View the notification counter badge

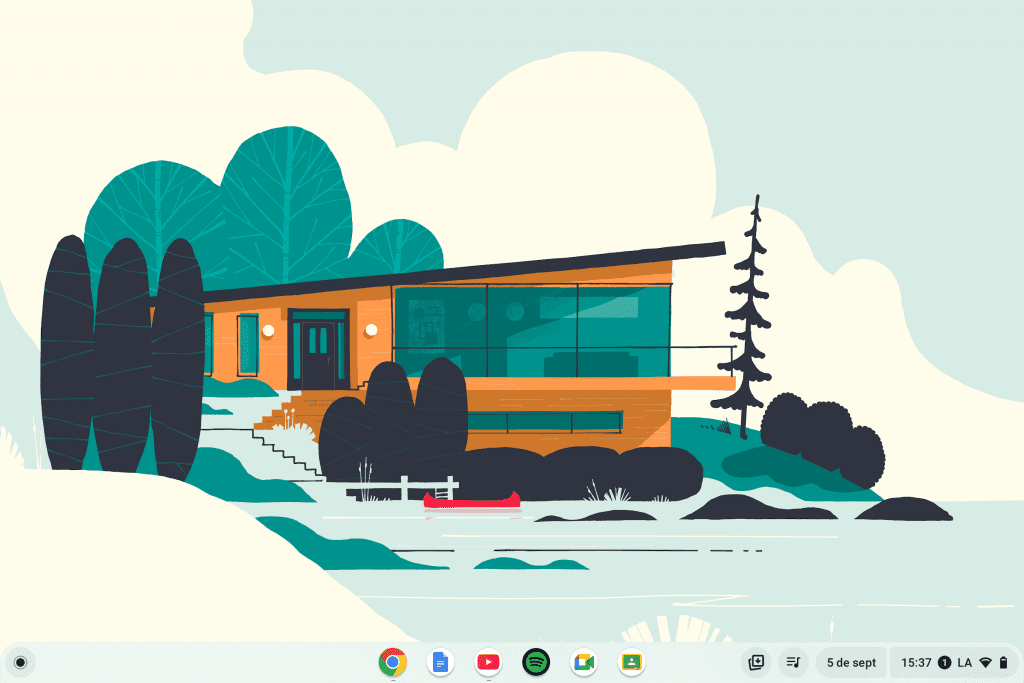pyautogui.click(x=945, y=662)
